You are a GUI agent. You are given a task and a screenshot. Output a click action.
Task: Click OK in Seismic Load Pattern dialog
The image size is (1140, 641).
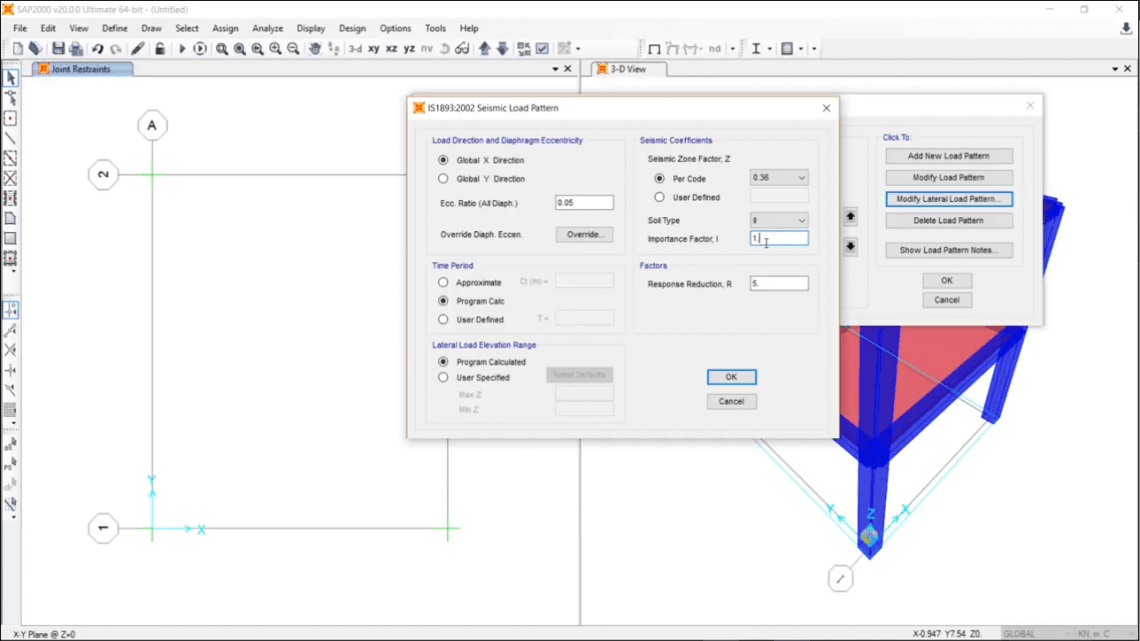pyautogui.click(x=731, y=376)
